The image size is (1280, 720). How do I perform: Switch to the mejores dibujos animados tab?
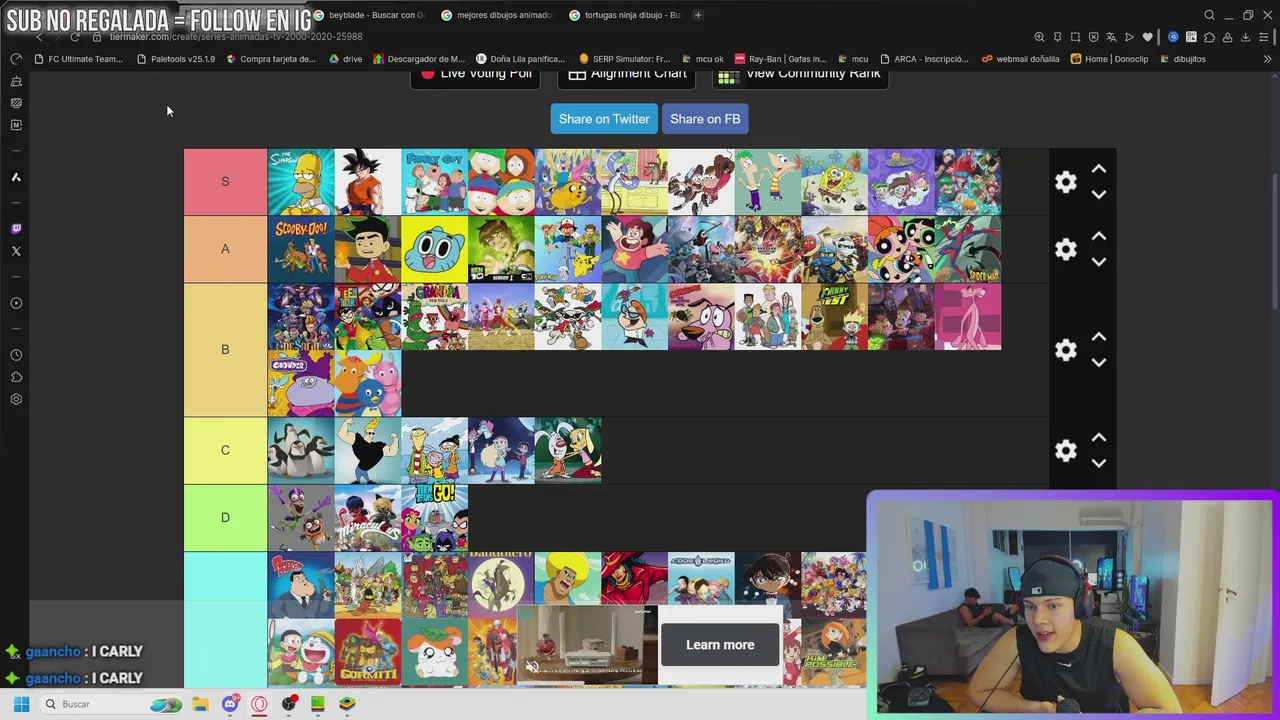click(498, 15)
